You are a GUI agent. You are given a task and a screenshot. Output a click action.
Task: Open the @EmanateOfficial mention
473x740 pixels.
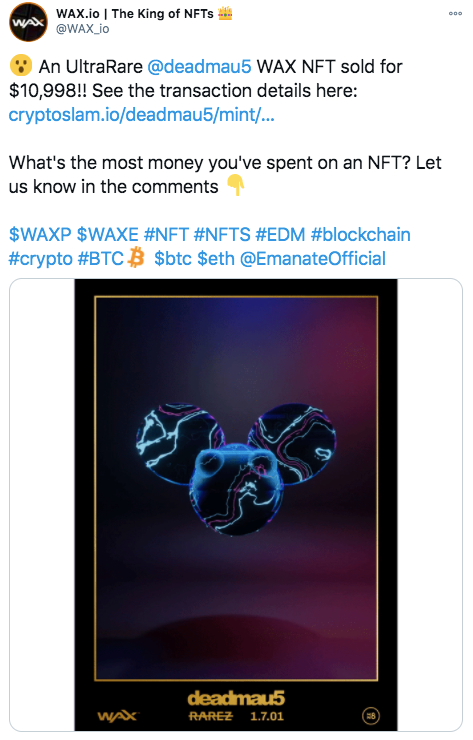point(313,259)
